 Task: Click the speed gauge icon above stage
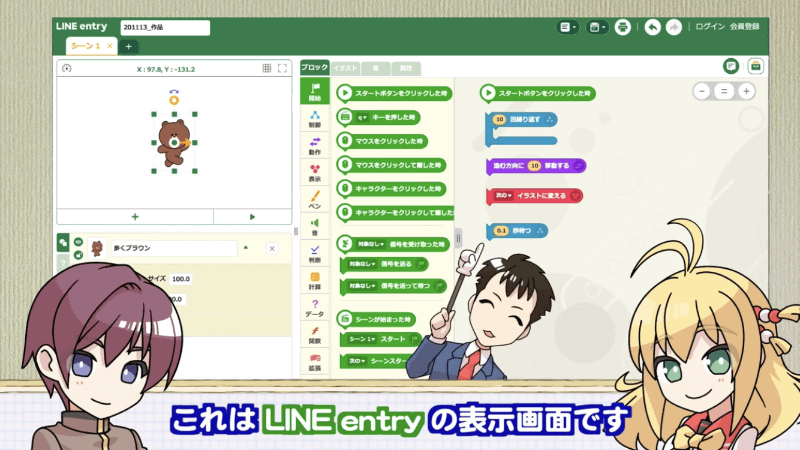tap(67, 68)
